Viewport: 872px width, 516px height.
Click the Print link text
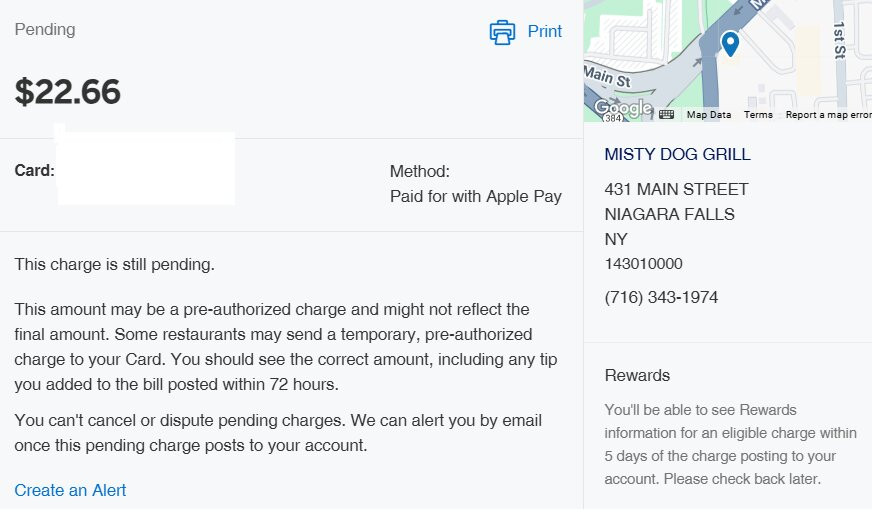[545, 32]
